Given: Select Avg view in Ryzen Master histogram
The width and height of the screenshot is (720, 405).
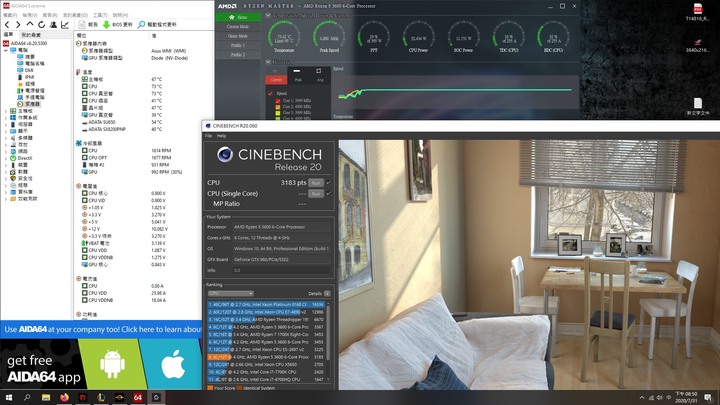Looking at the screenshot, I should click(x=320, y=80).
